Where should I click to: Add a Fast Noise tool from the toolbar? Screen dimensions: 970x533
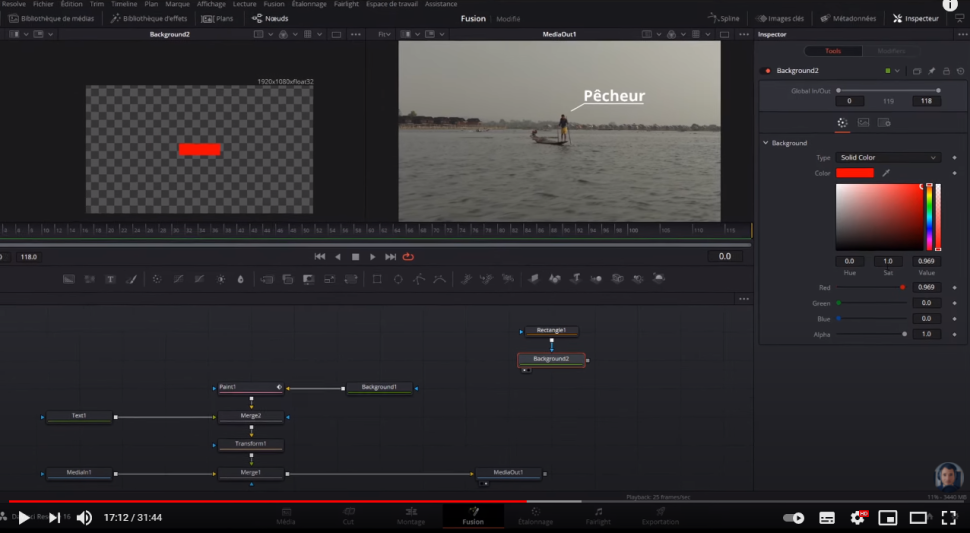tap(90, 279)
